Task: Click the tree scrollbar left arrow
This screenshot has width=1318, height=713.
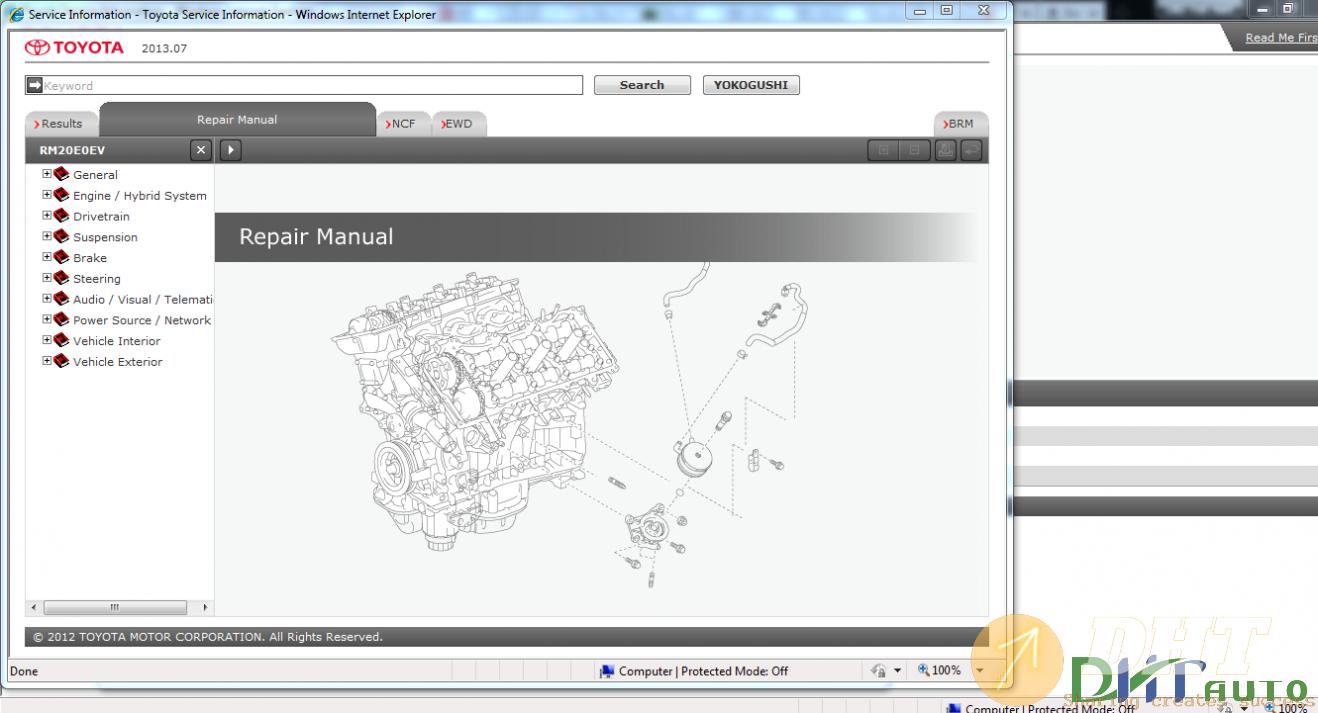Action: click(x=33, y=607)
